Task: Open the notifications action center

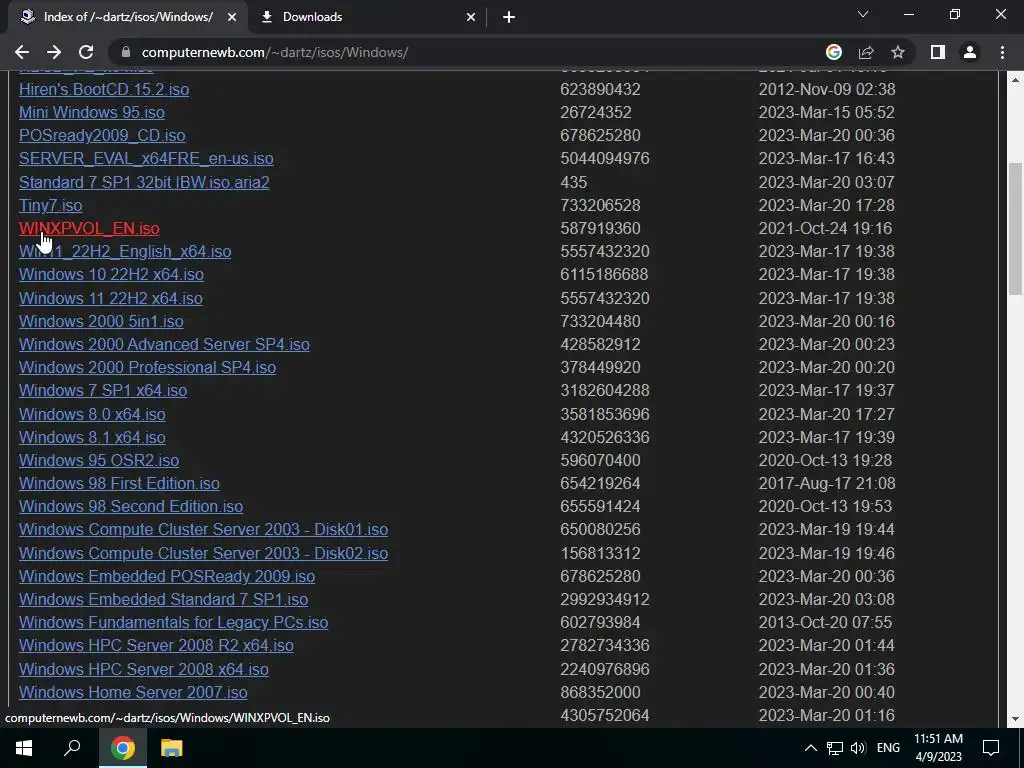Action: point(991,748)
